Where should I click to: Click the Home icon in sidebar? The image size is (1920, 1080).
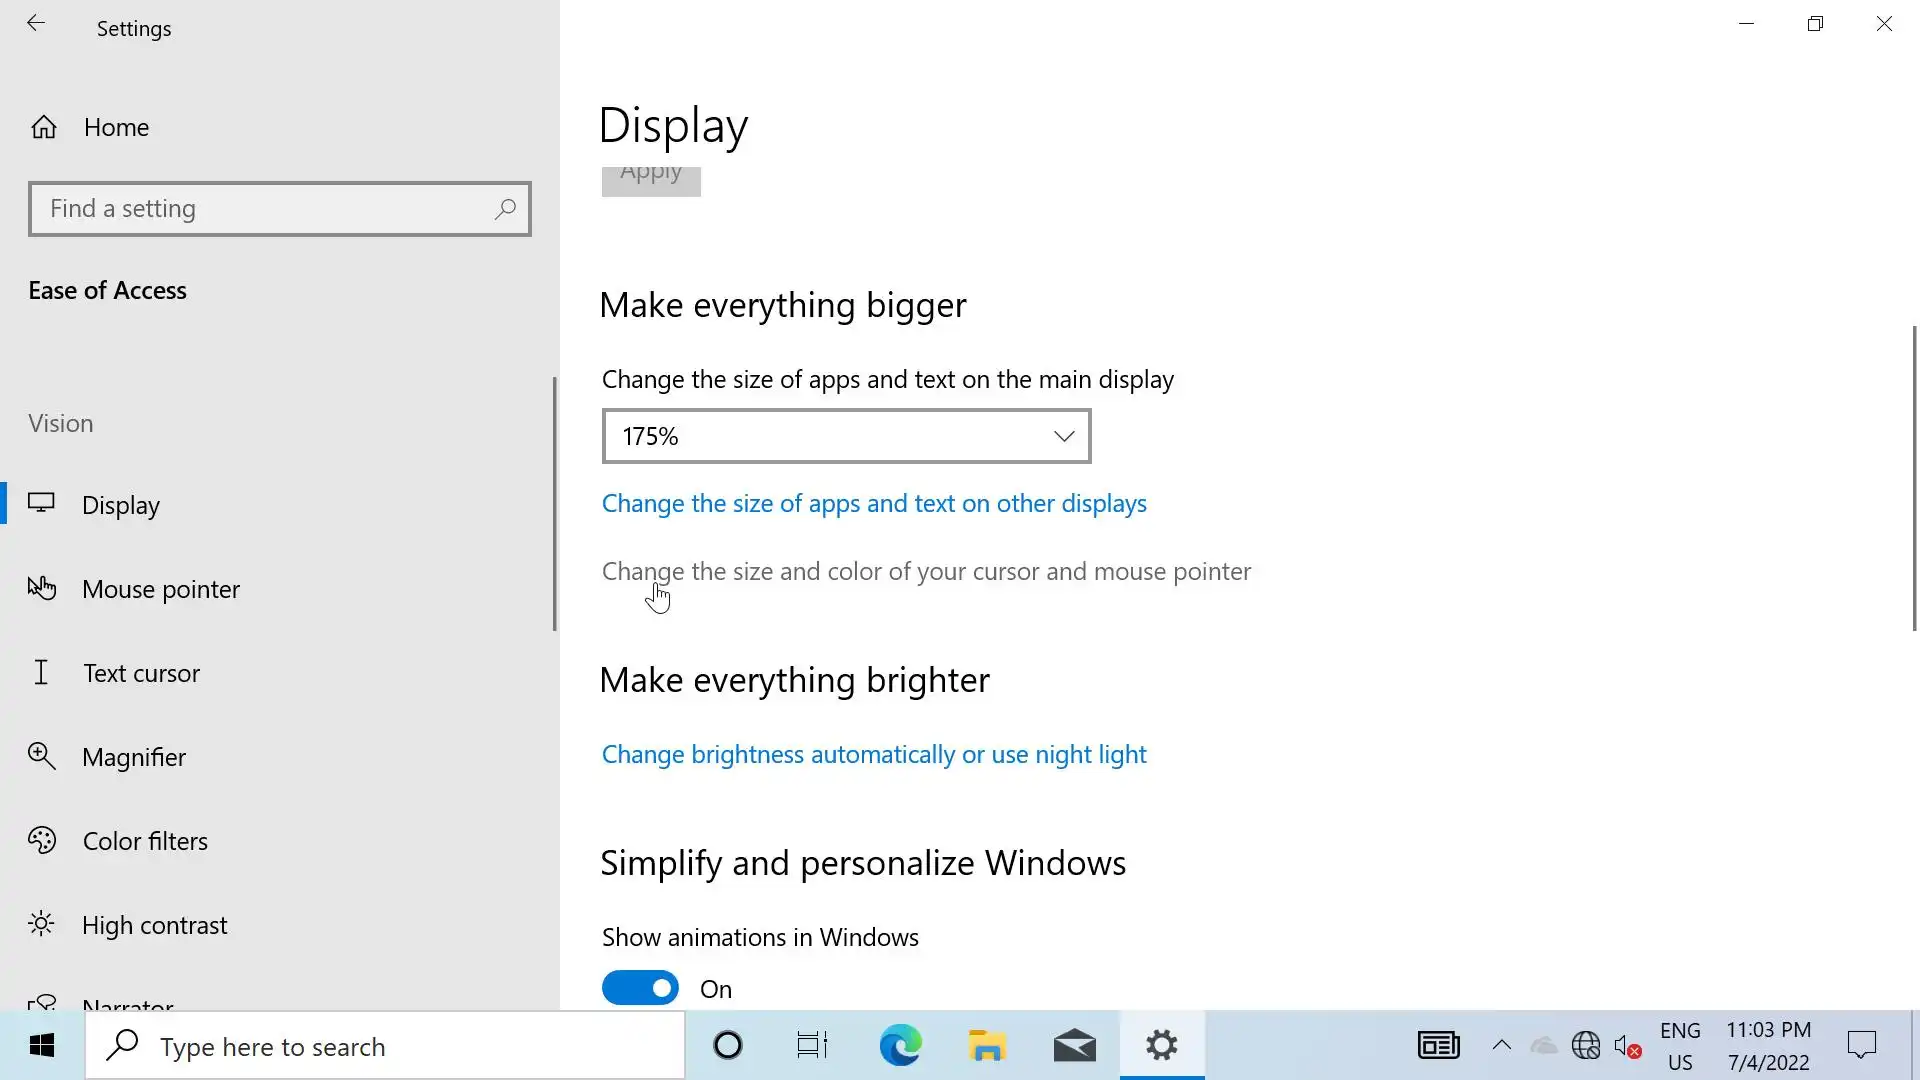tap(44, 127)
